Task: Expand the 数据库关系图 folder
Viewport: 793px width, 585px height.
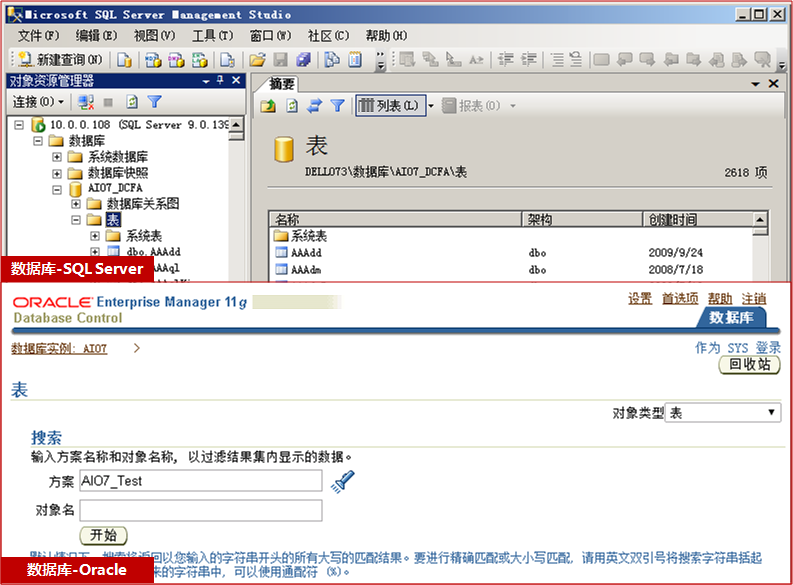Action: (x=76, y=204)
